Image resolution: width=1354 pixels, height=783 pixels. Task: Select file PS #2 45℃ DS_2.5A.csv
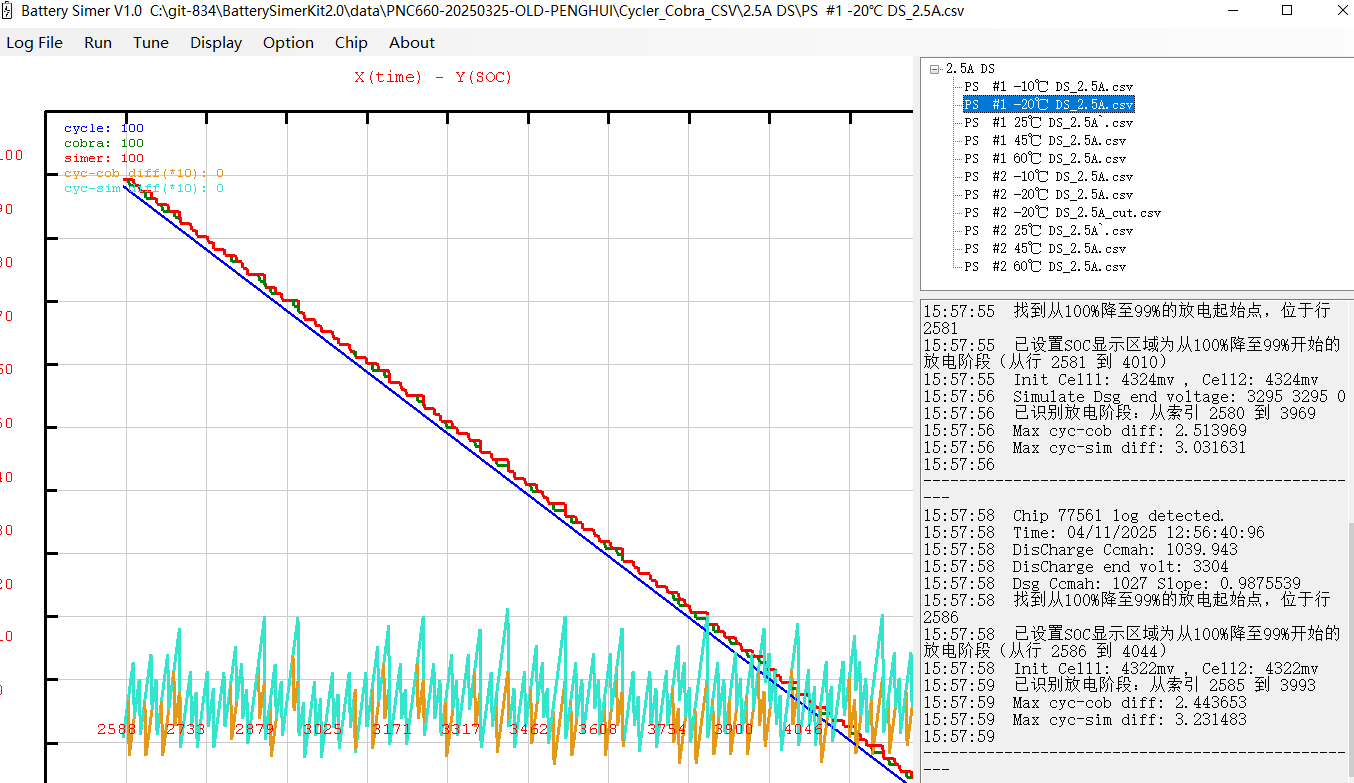pyautogui.click(x=1045, y=248)
